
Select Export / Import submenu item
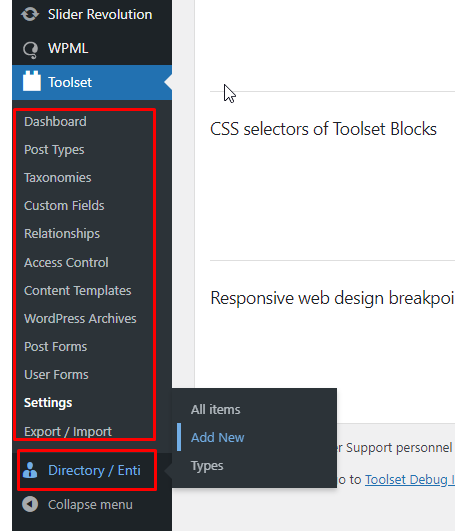coord(68,431)
